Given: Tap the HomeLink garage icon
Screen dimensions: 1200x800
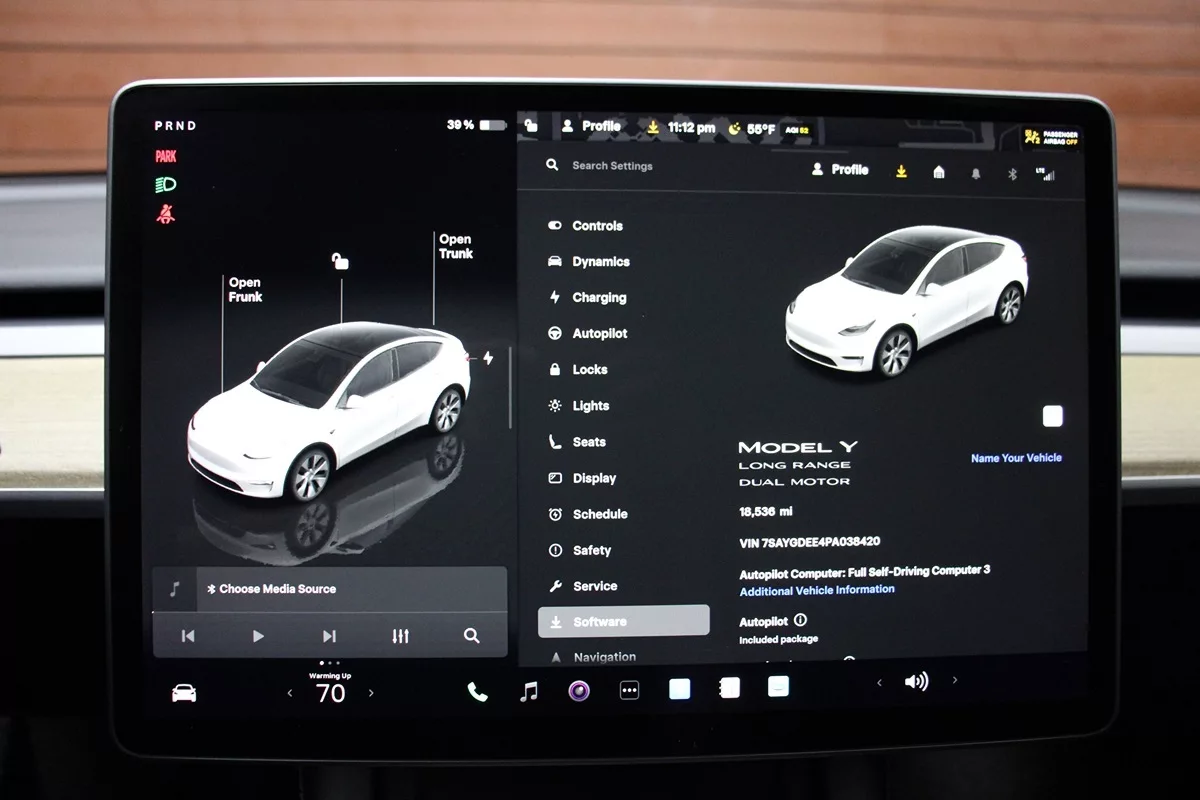Looking at the screenshot, I should [x=938, y=172].
